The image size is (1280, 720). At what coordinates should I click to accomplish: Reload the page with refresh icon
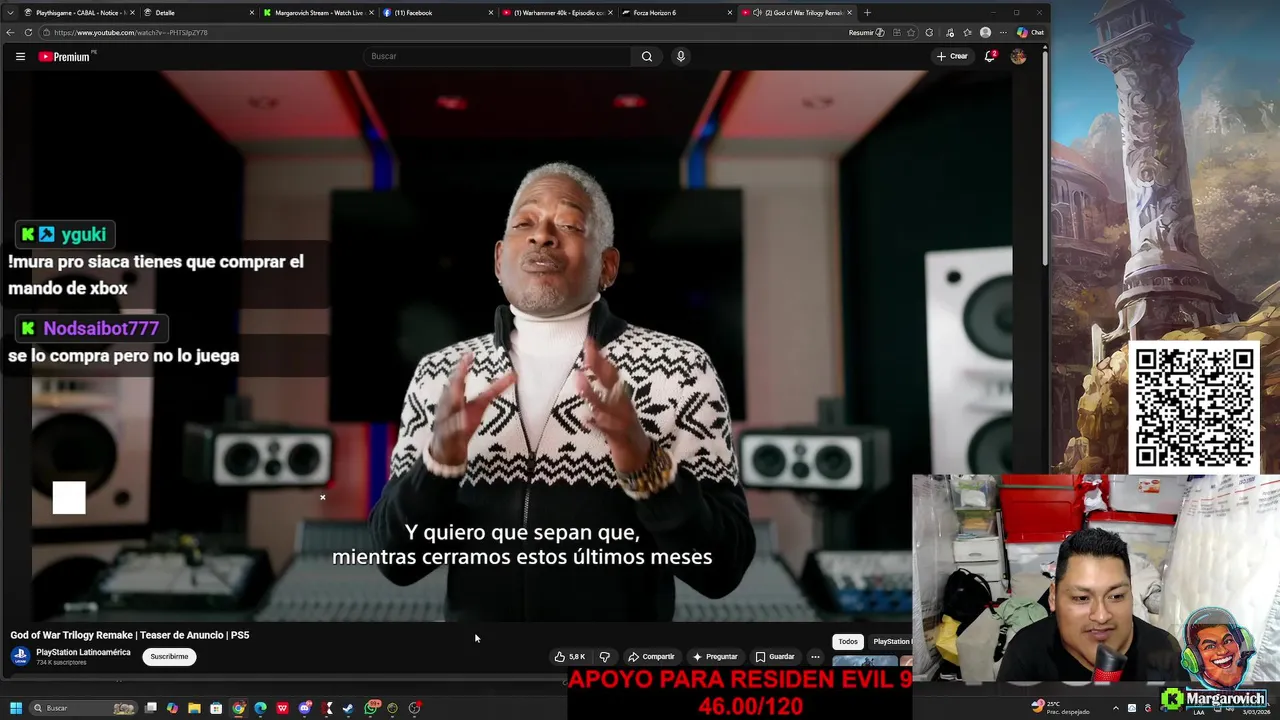coord(28,32)
